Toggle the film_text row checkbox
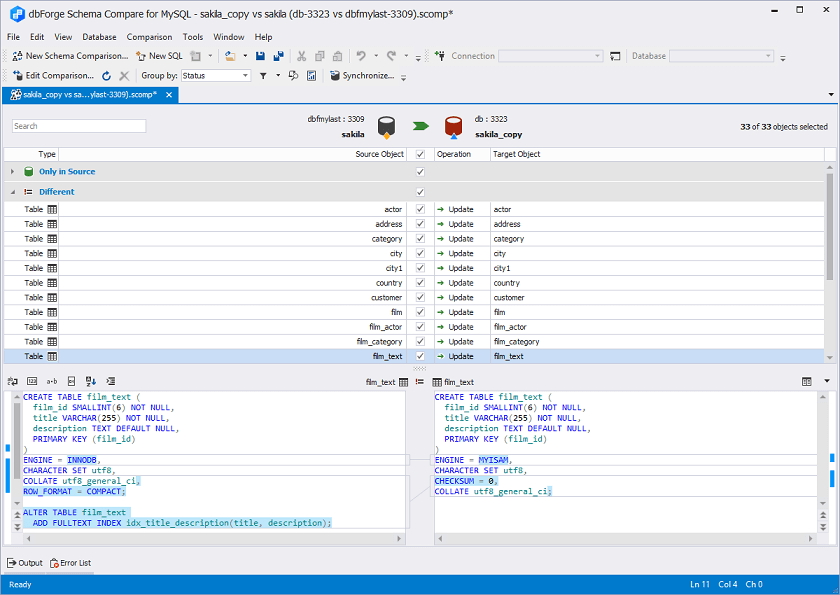Viewport: 840px width, 595px height. pyautogui.click(x=420, y=356)
